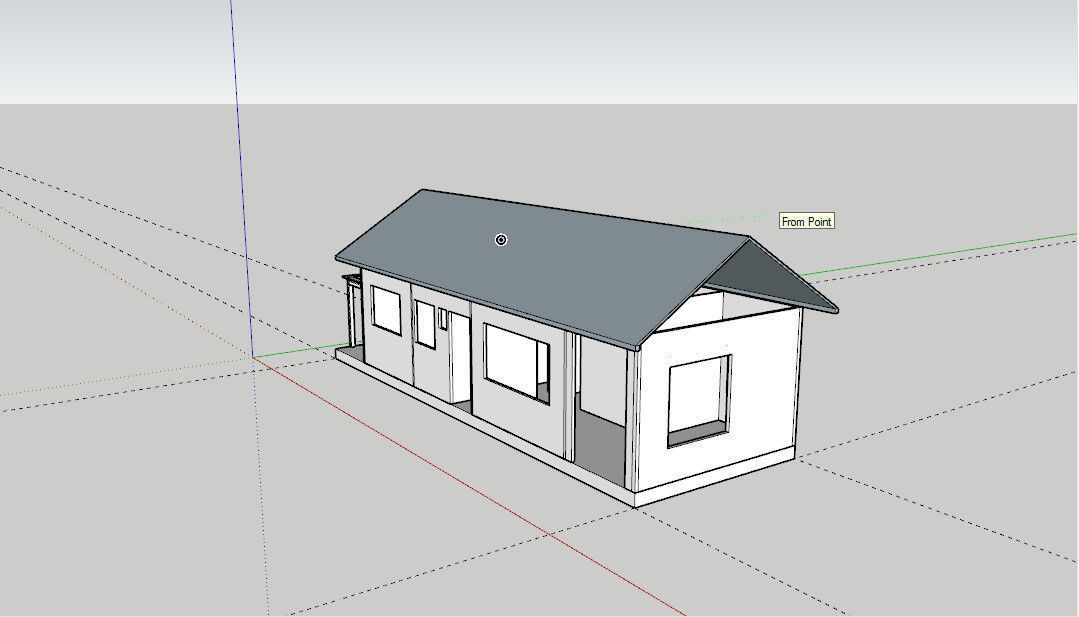Click the leftmost window on the long wall
The width and height of the screenshot is (1079, 617).
coord(385,310)
